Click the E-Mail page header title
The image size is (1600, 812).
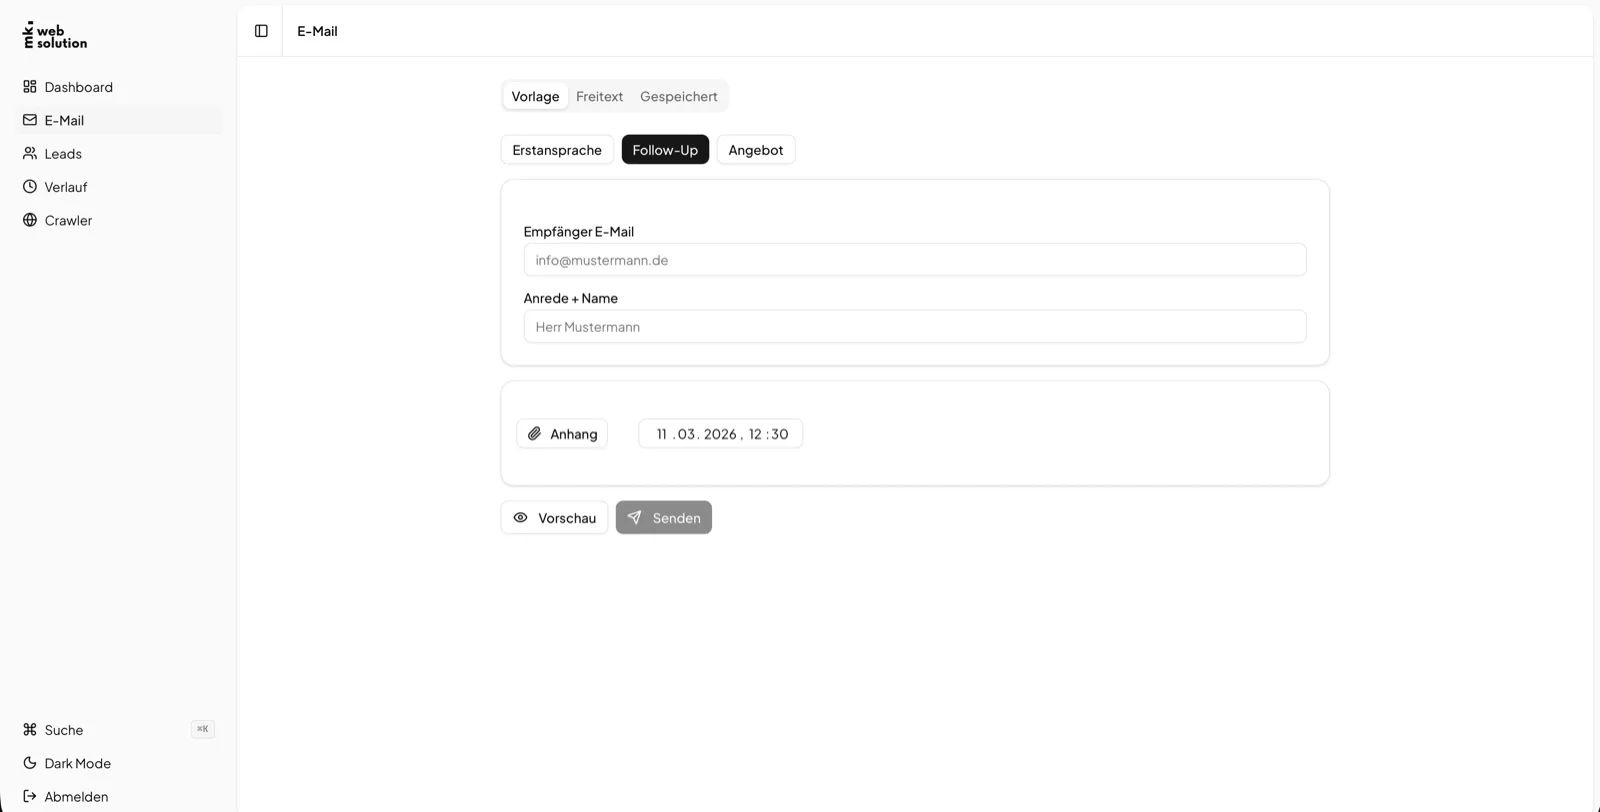(x=317, y=31)
